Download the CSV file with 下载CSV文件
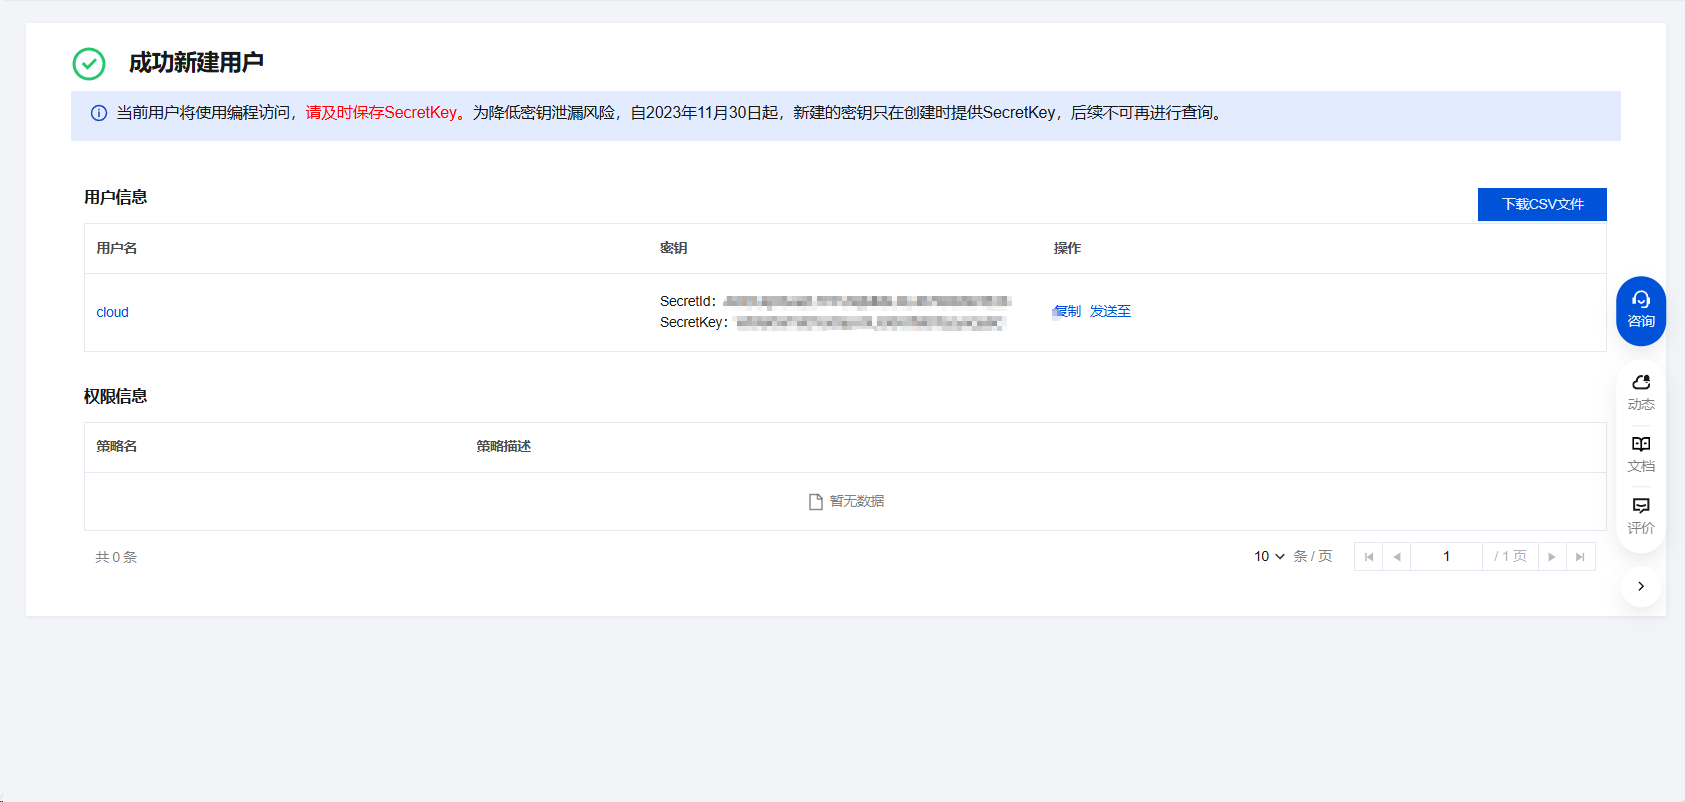Viewport: 1685px width, 802px height. (1541, 204)
